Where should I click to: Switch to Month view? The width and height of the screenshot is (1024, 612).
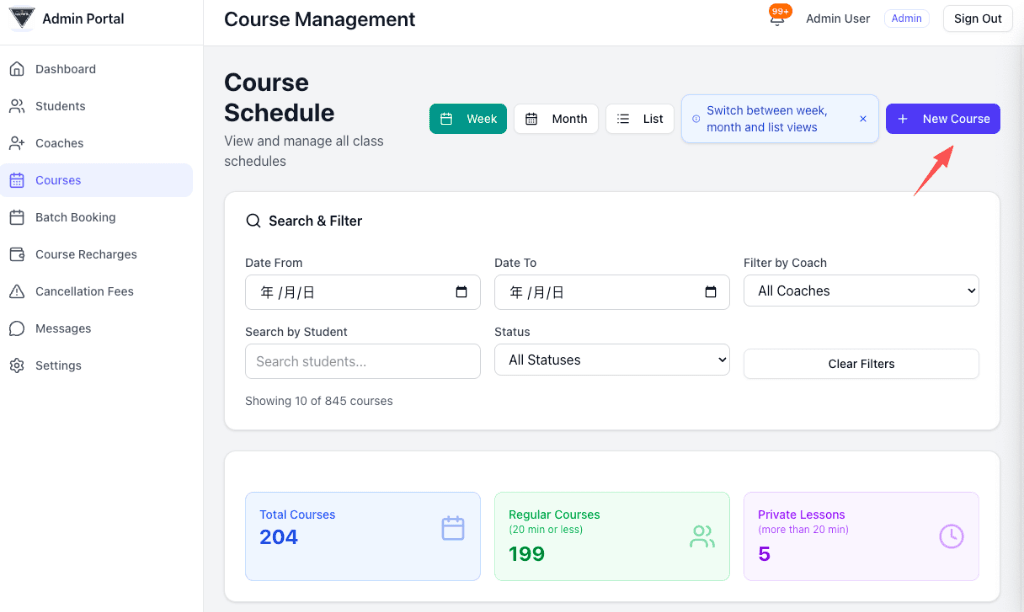[x=556, y=119]
